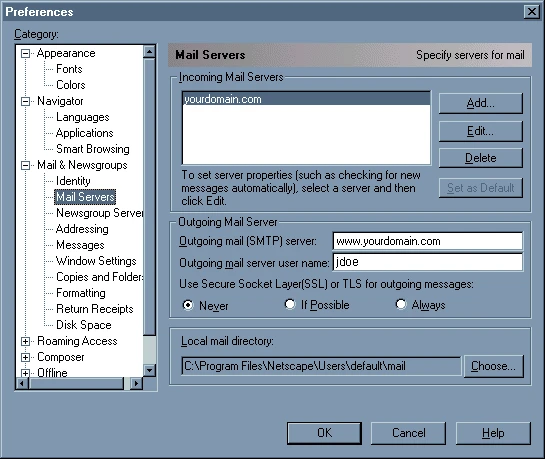The image size is (545, 459).
Task: Click the category list horizontal scrollbar thumb
Action: tap(76, 384)
